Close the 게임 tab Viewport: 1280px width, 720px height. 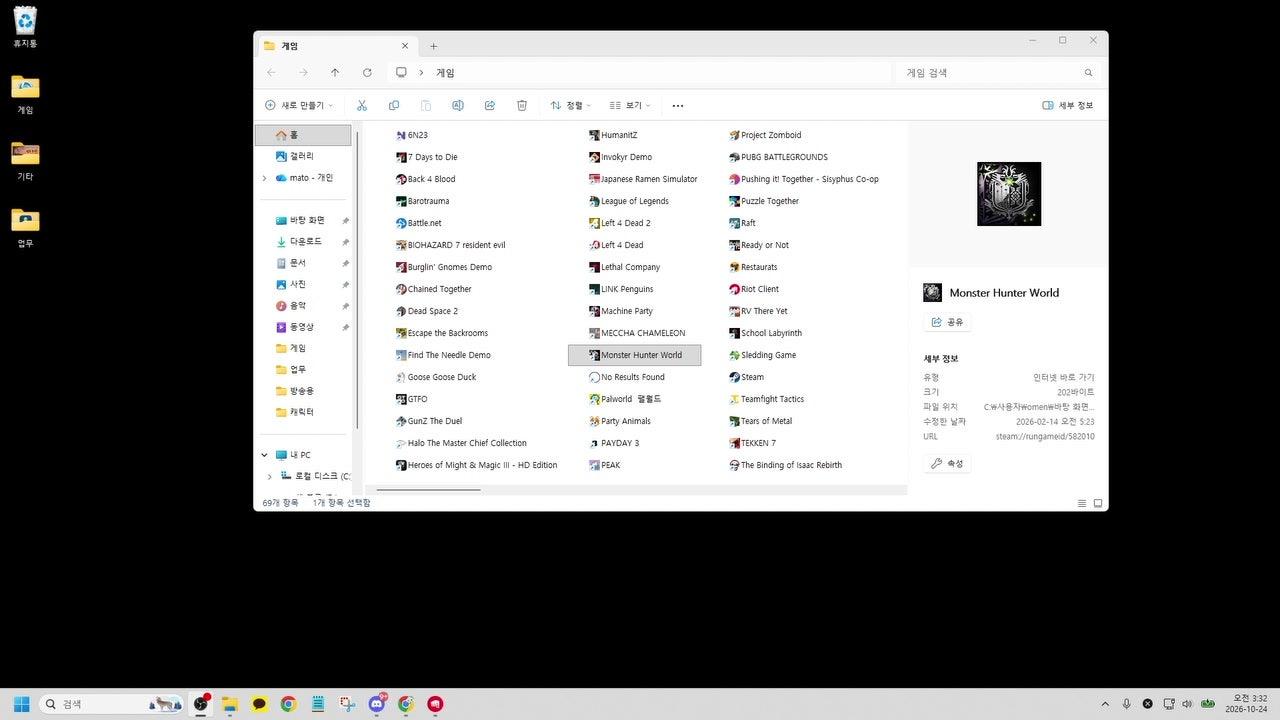[405, 46]
